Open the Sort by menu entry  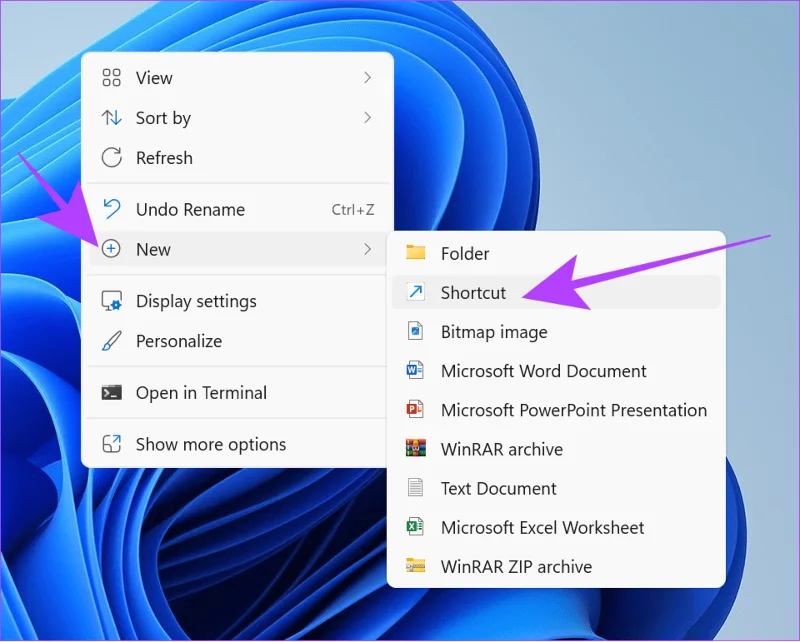pos(237,118)
